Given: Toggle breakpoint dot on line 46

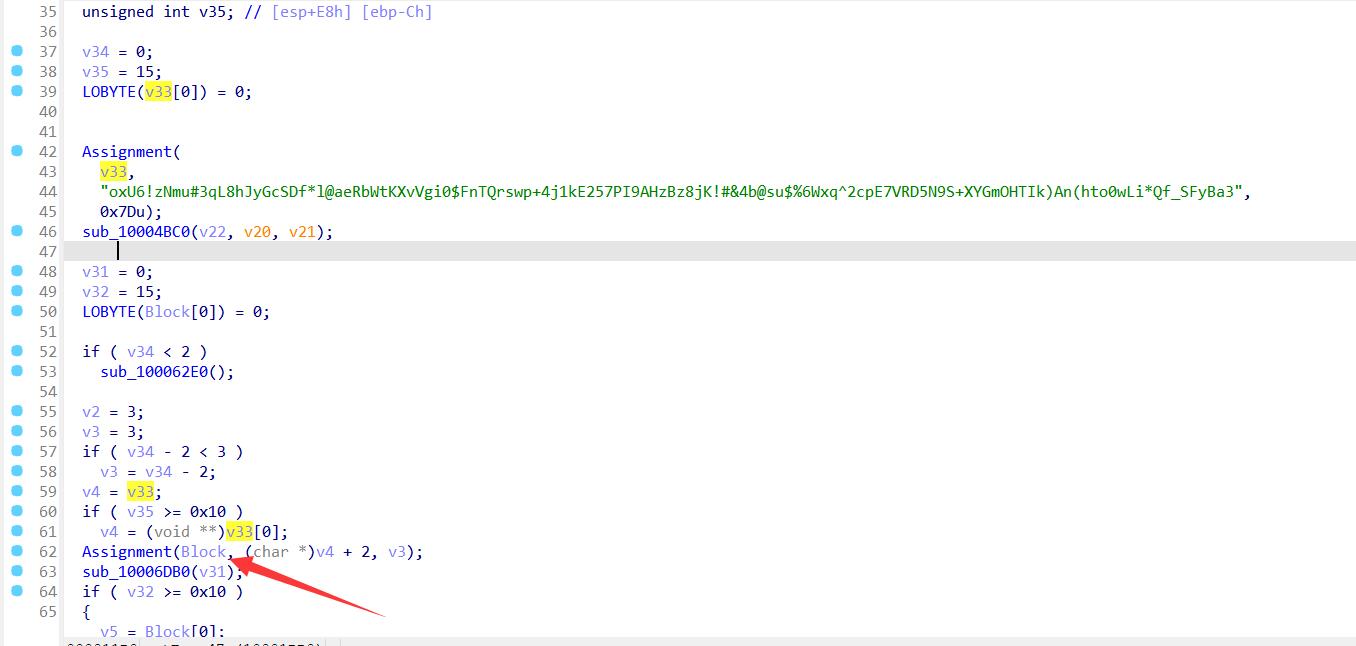Looking at the screenshot, I should [x=17, y=231].
